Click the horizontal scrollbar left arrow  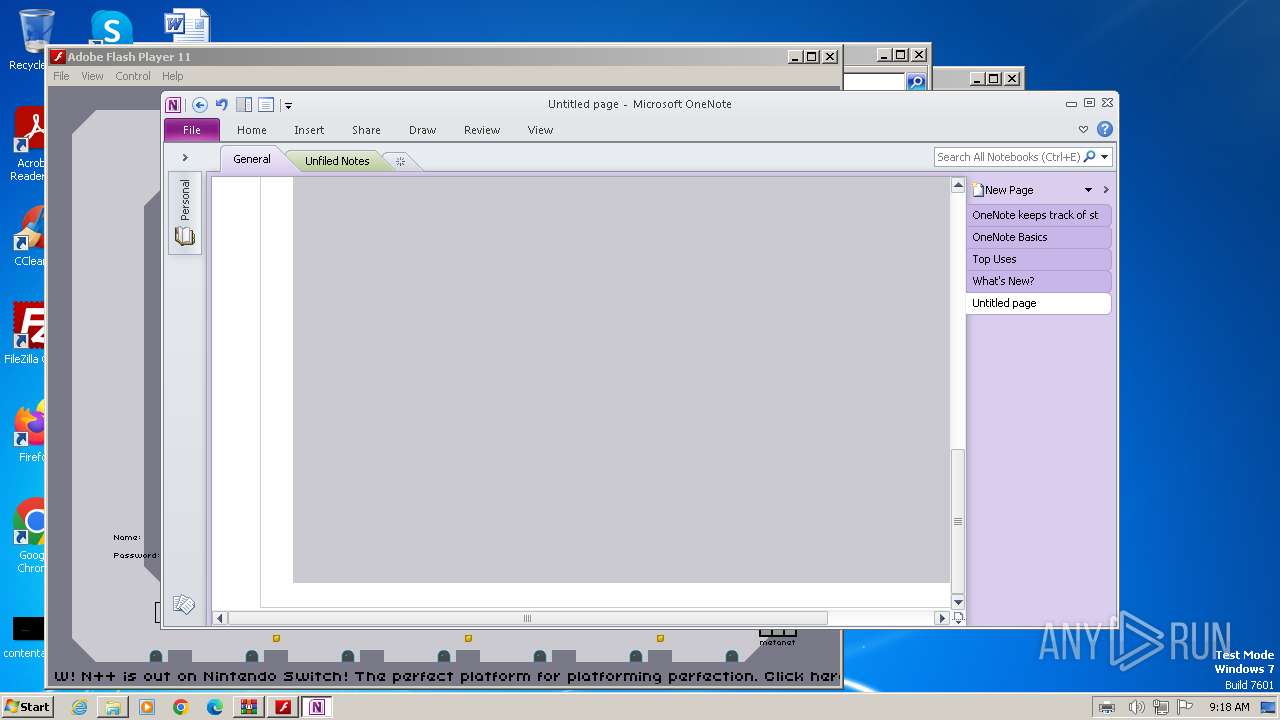tap(220, 618)
